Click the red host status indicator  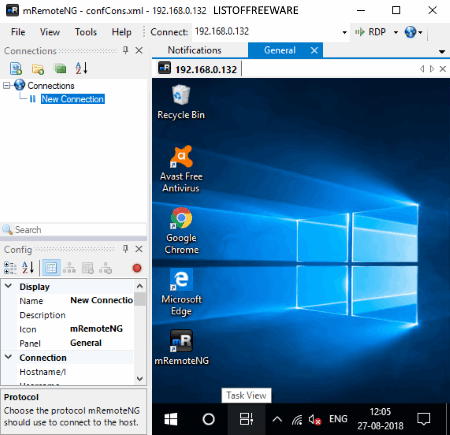click(137, 268)
